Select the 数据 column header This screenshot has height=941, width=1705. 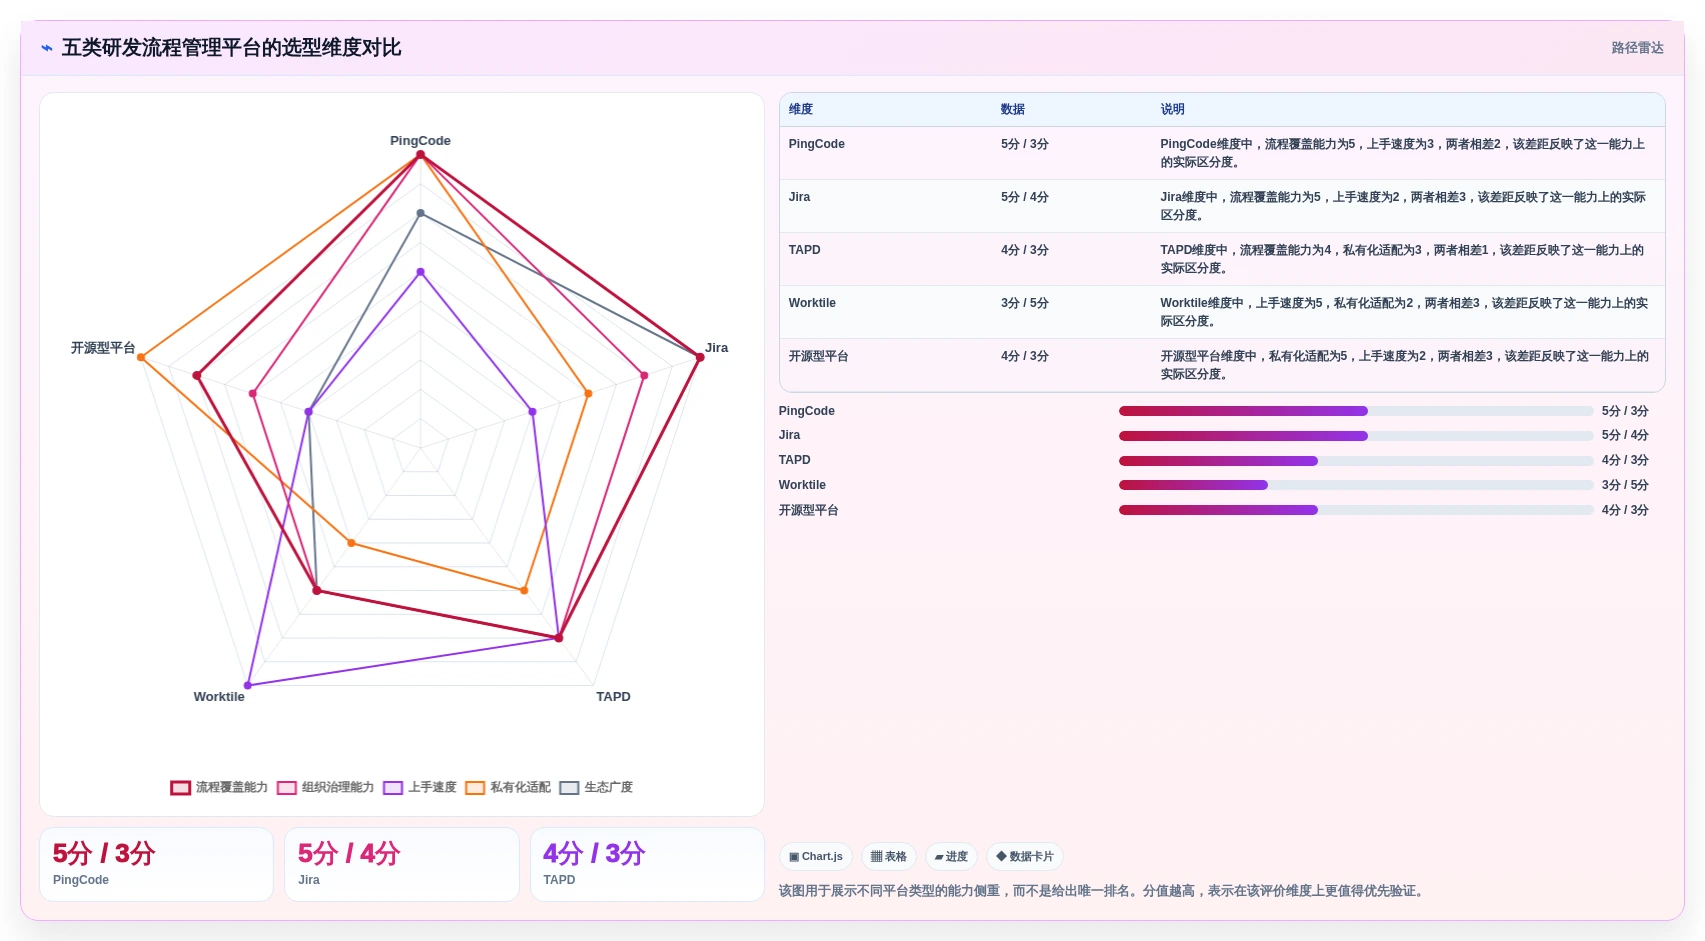pos(1013,110)
